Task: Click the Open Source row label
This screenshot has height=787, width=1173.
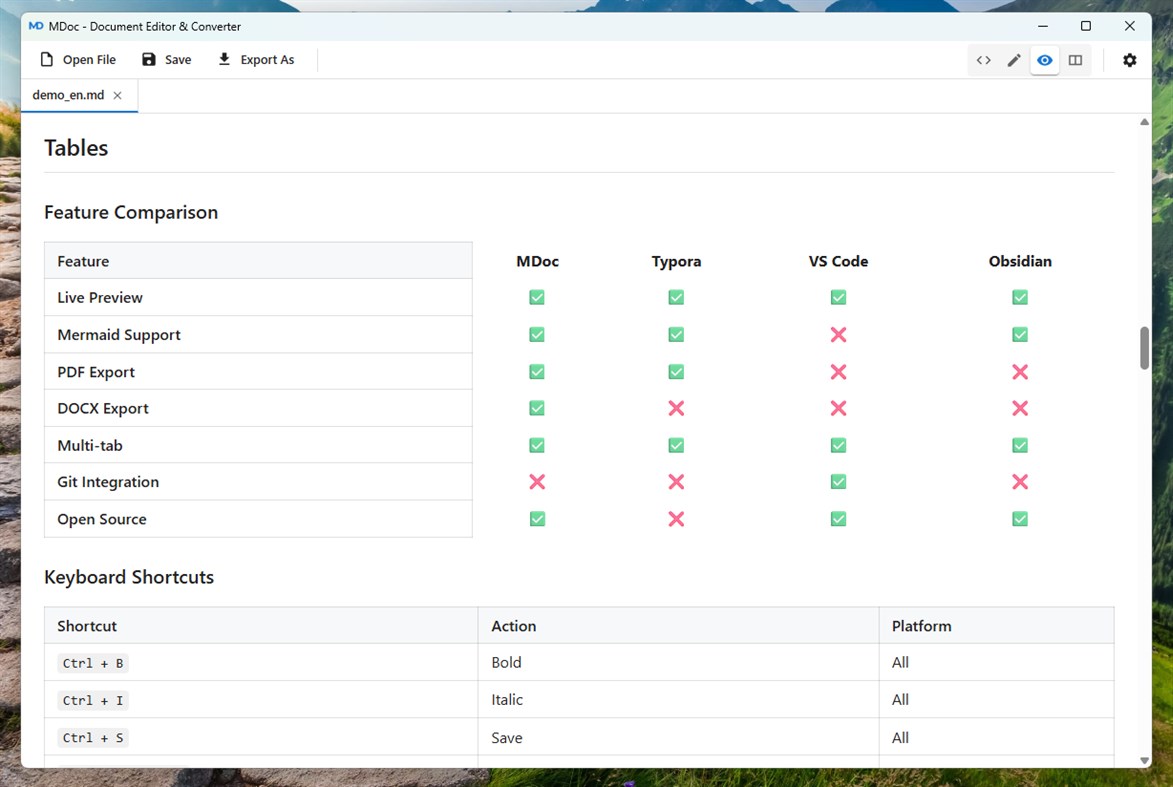Action: [102, 520]
